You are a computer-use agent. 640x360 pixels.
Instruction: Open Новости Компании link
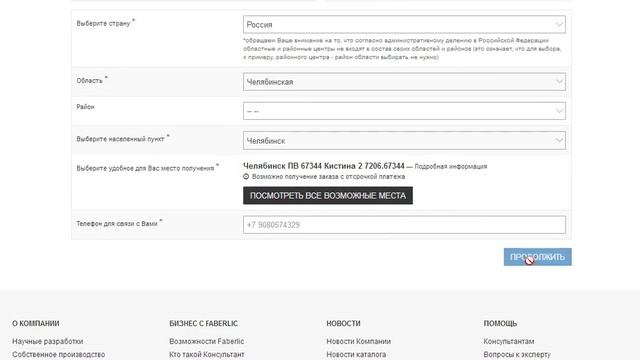(359, 341)
